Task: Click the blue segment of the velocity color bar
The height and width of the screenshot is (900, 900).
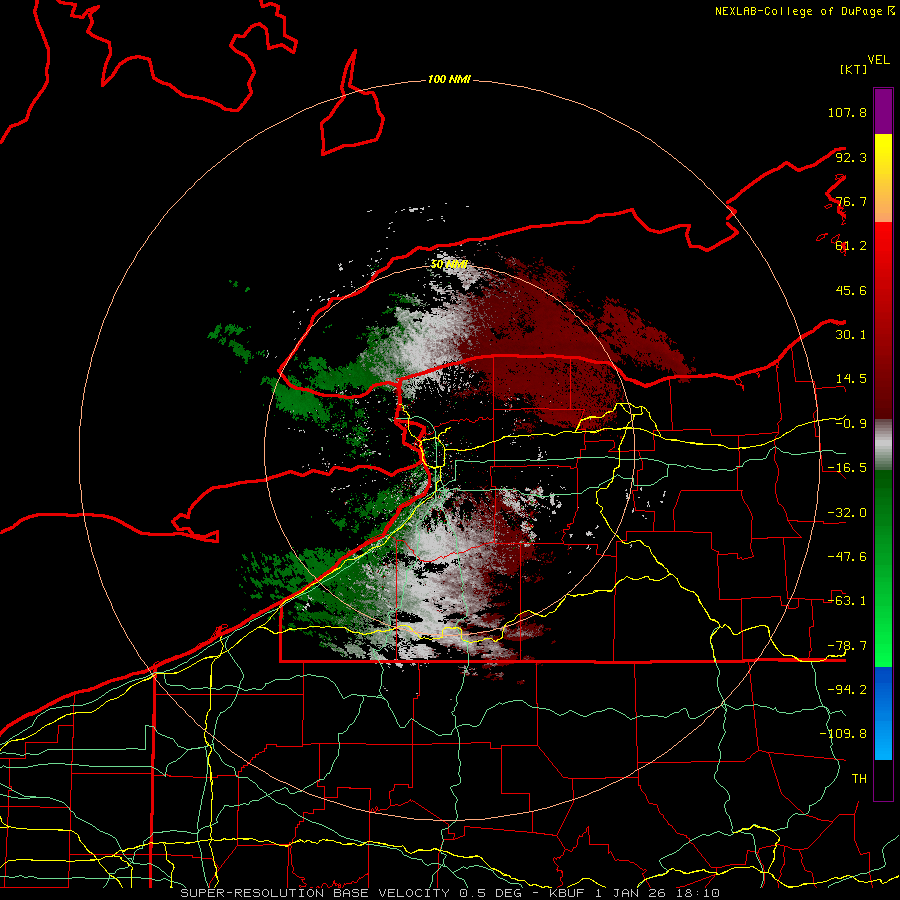Action: (x=883, y=713)
